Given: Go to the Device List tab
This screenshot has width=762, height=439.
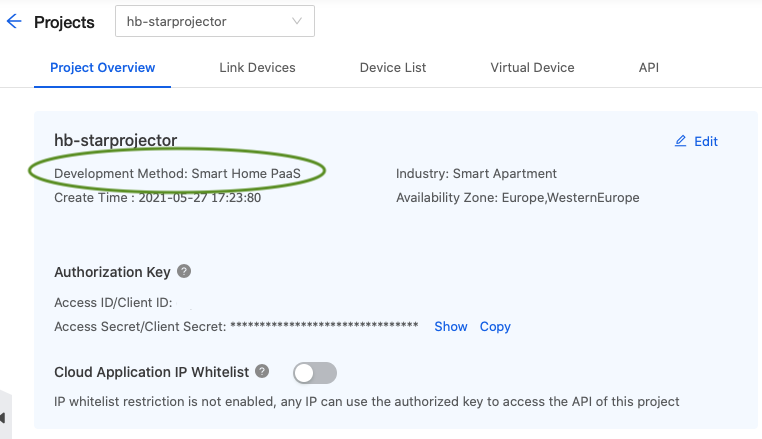Looking at the screenshot, I should [x=393, y=68].
